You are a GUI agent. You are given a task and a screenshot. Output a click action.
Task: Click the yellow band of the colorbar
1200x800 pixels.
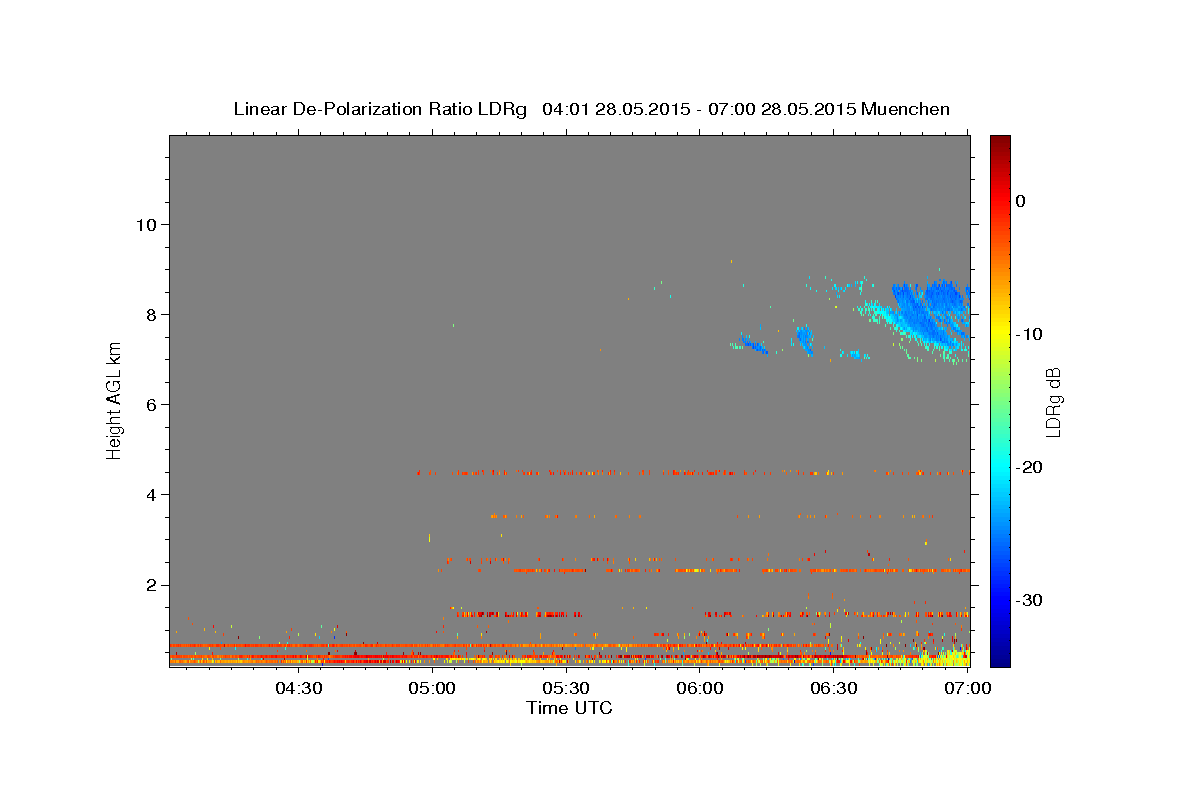click(x=1000, y=330)
